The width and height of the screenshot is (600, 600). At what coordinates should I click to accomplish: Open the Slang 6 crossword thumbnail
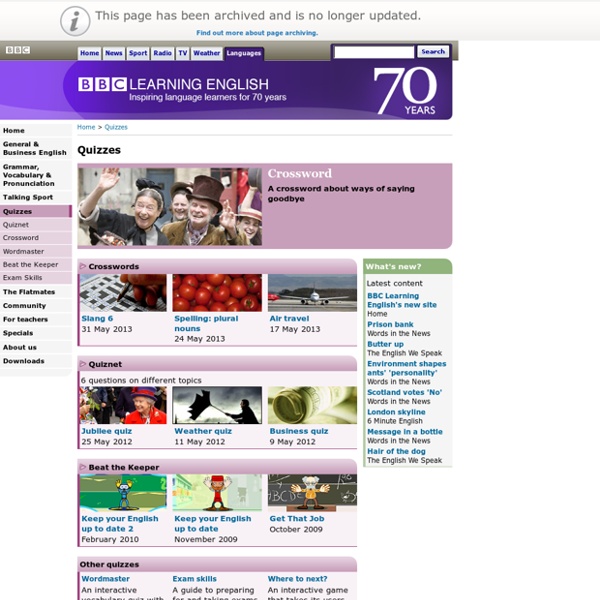(123, 293)
